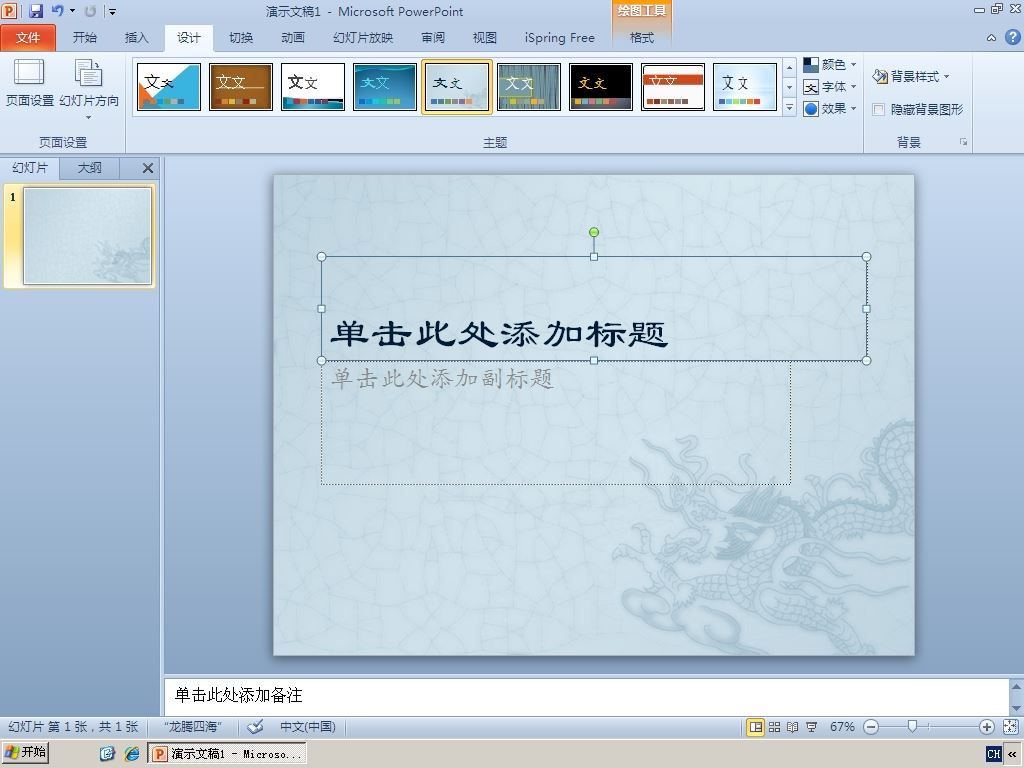Image resolution: width=1024 pixels, height=768 pixels.
Task: Switch to the 大纲 (Outline) pane tab
Action: (89, 168)
